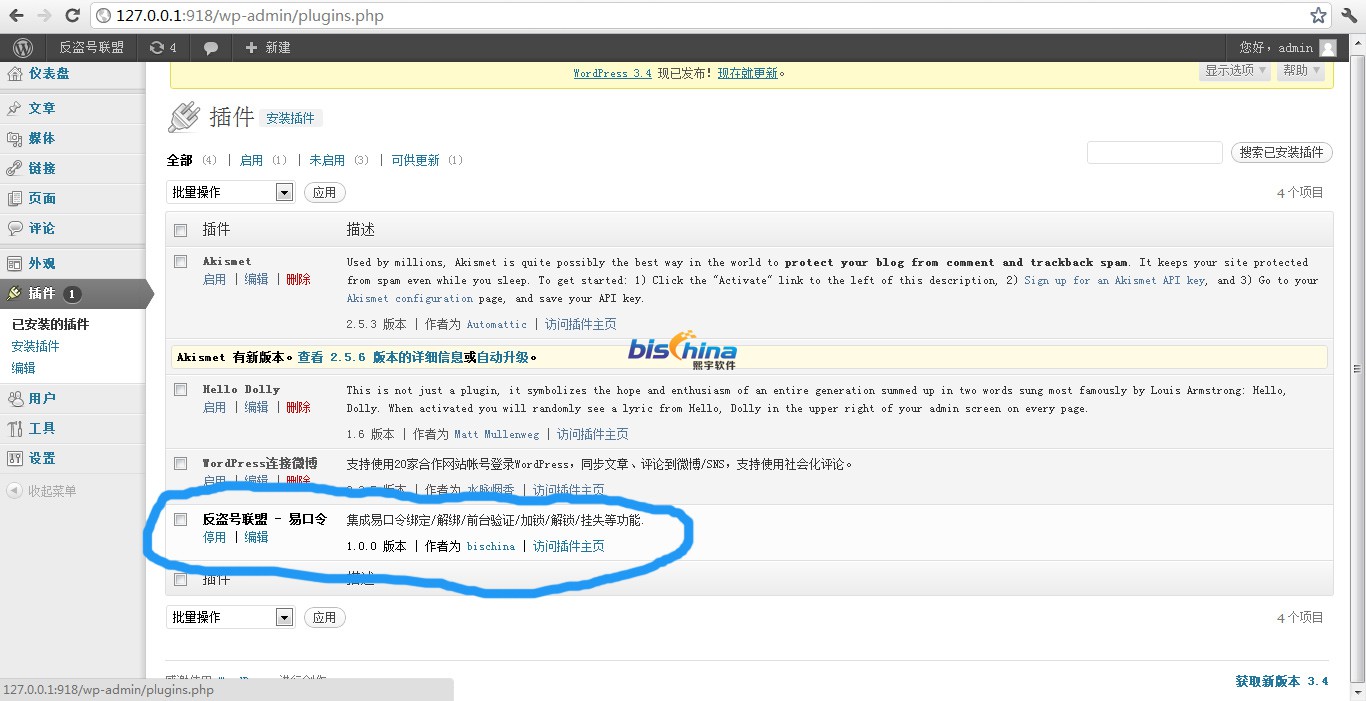1366x701 pixels.
Task: Click the top 应用 apply button
Action: pyautogui.click(x=325, y=192)
